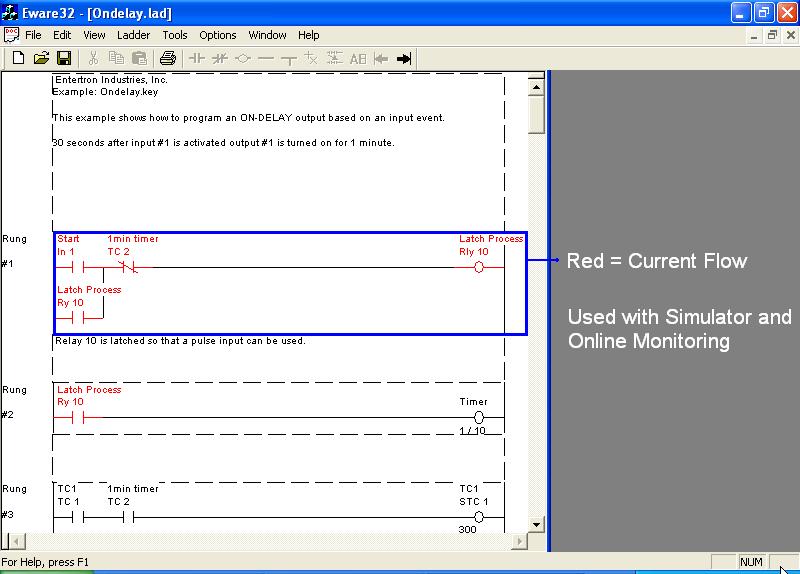Image resolution: width=800 pixels, height=574 pixels.
Task: Click the '30 seconds after input #1' comment
Action: point(223,143)
